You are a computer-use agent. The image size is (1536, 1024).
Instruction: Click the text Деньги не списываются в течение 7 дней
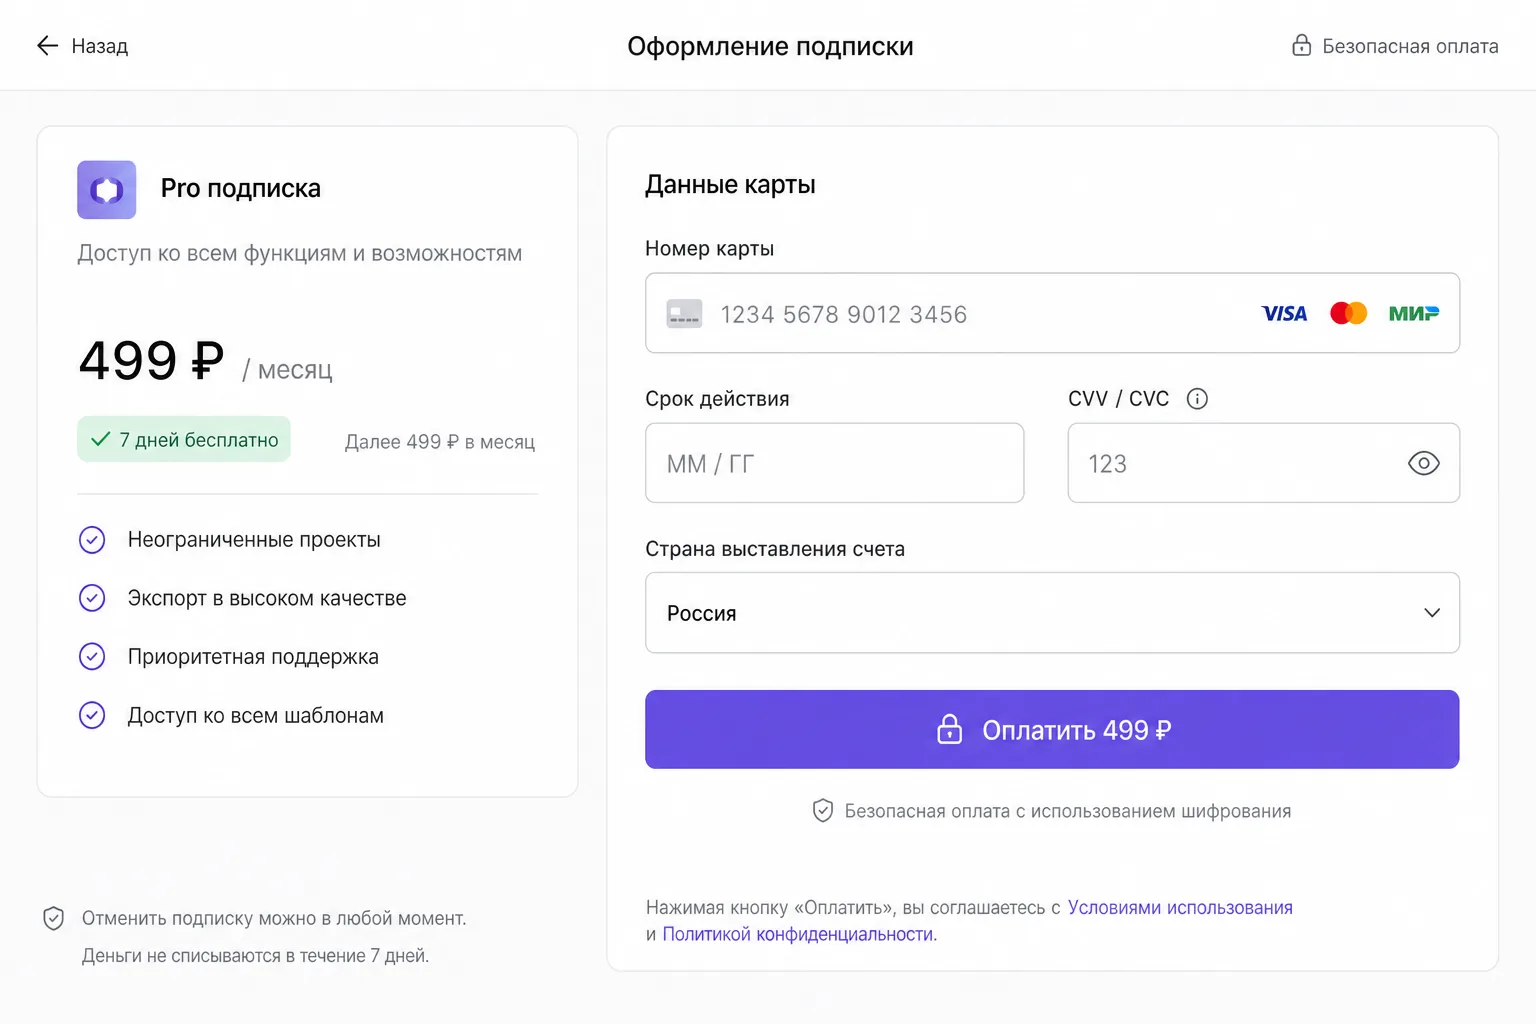pos(255,956)
